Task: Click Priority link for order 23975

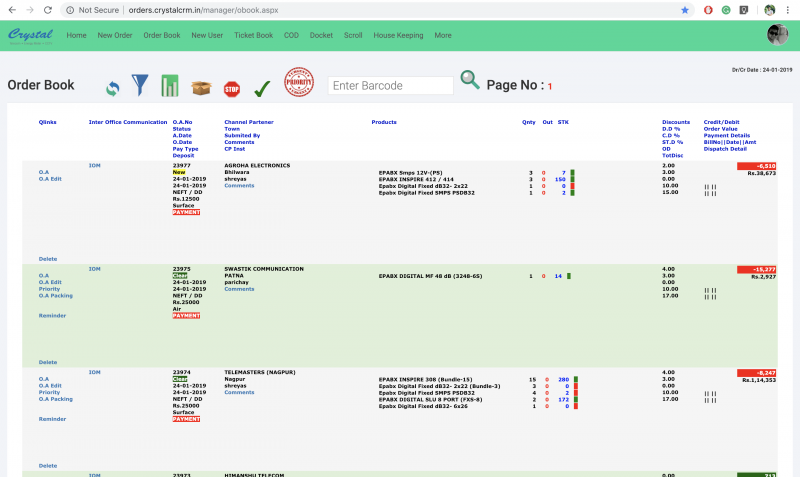Action: click(49, 289)
